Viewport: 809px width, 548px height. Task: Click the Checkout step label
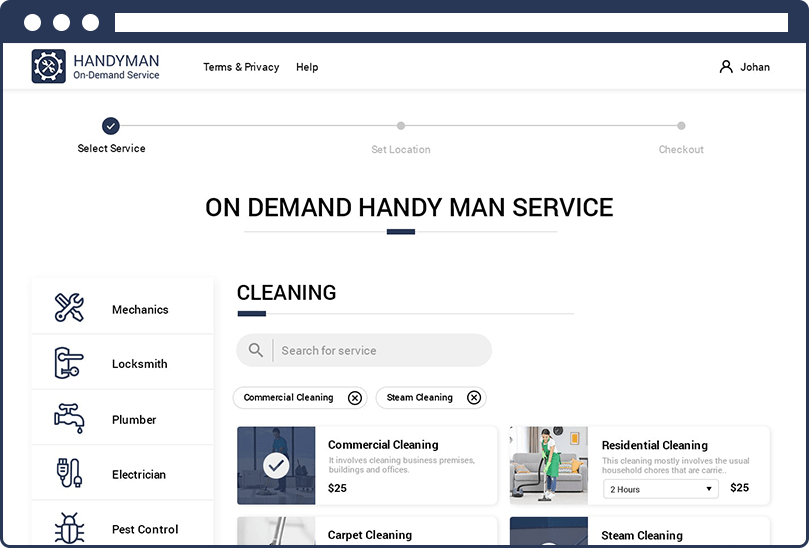pyautogui.click(x=681, y=150)
